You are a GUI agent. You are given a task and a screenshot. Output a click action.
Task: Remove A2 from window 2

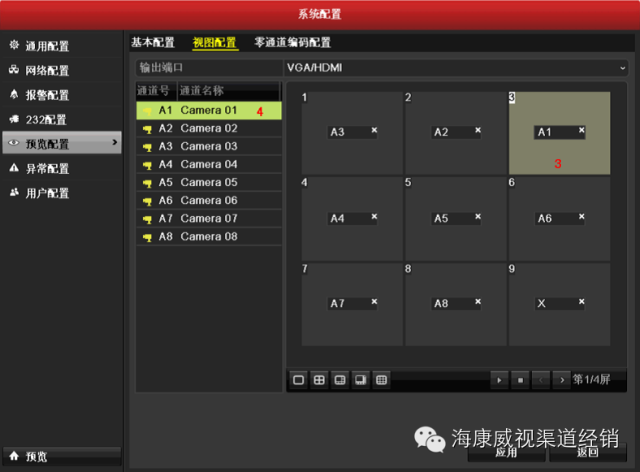click(478, 130)
